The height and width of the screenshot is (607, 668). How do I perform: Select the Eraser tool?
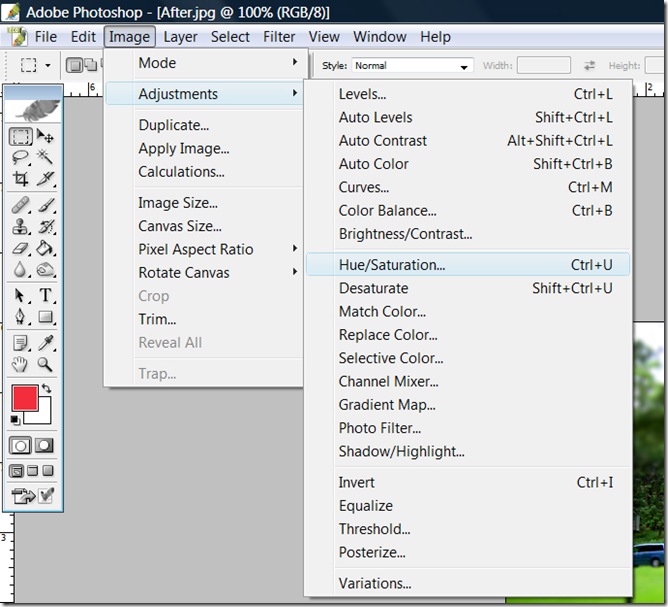20,248
